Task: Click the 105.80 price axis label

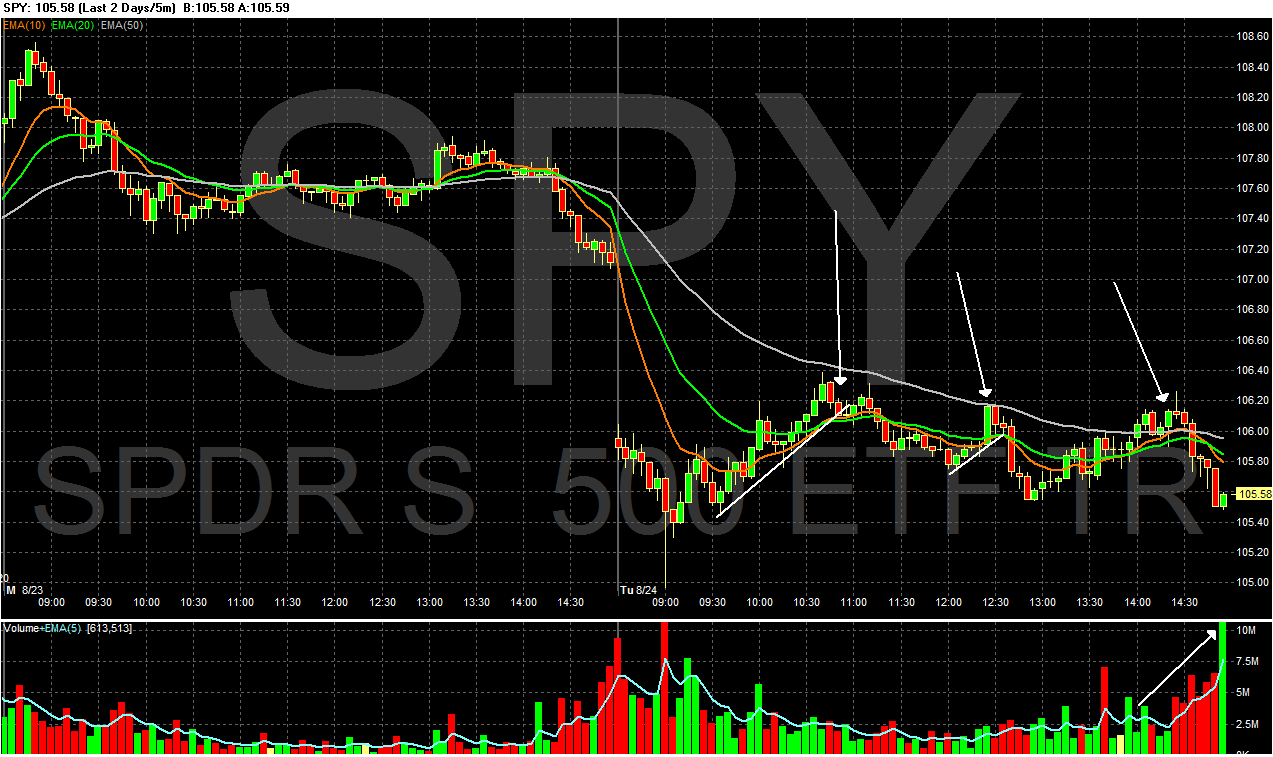Action: (1254, 461)
